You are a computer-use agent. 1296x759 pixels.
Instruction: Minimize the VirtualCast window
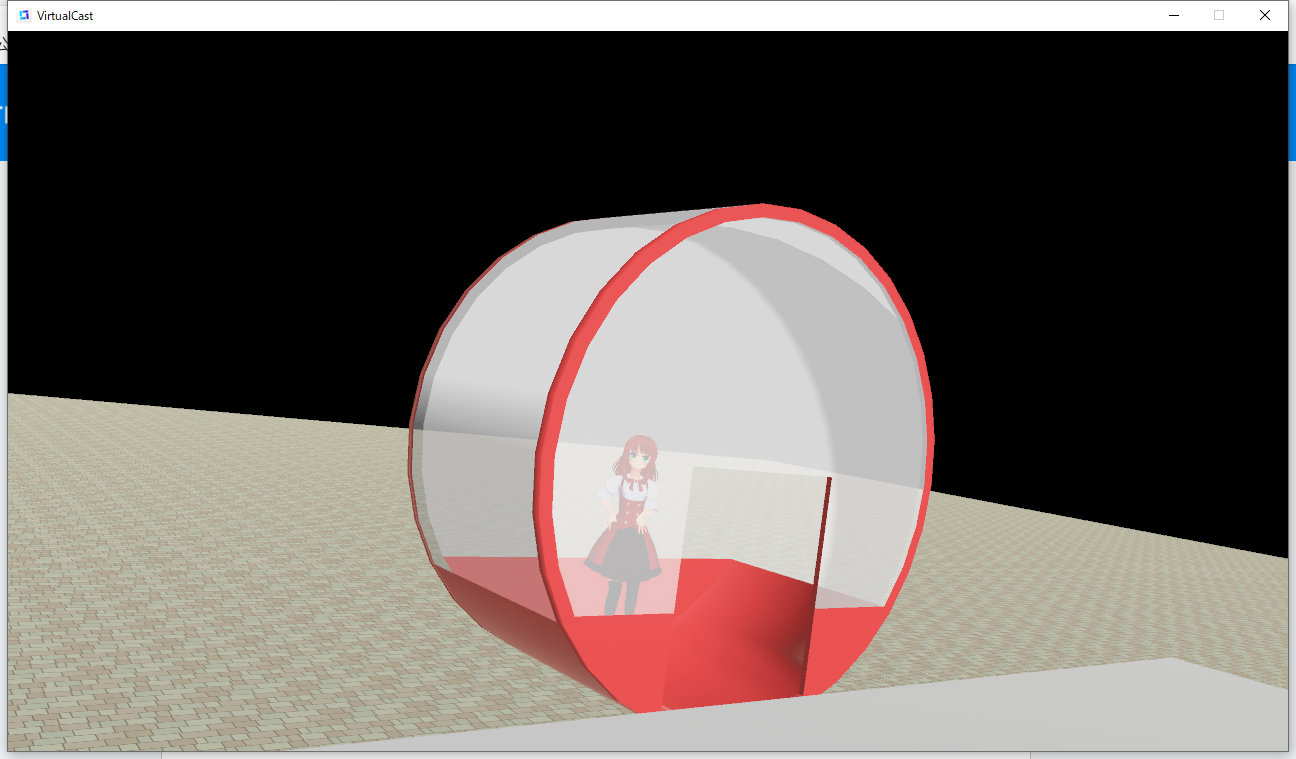[1173, 15]
